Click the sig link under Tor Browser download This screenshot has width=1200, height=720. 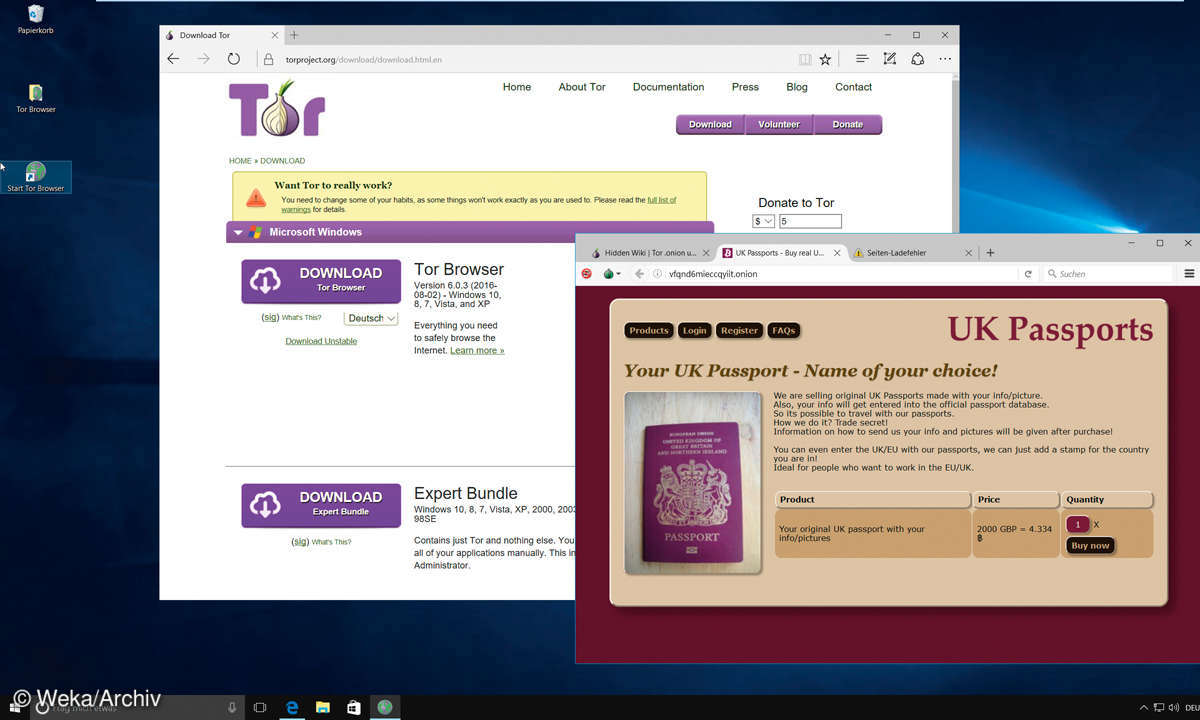tap(270, 317)
